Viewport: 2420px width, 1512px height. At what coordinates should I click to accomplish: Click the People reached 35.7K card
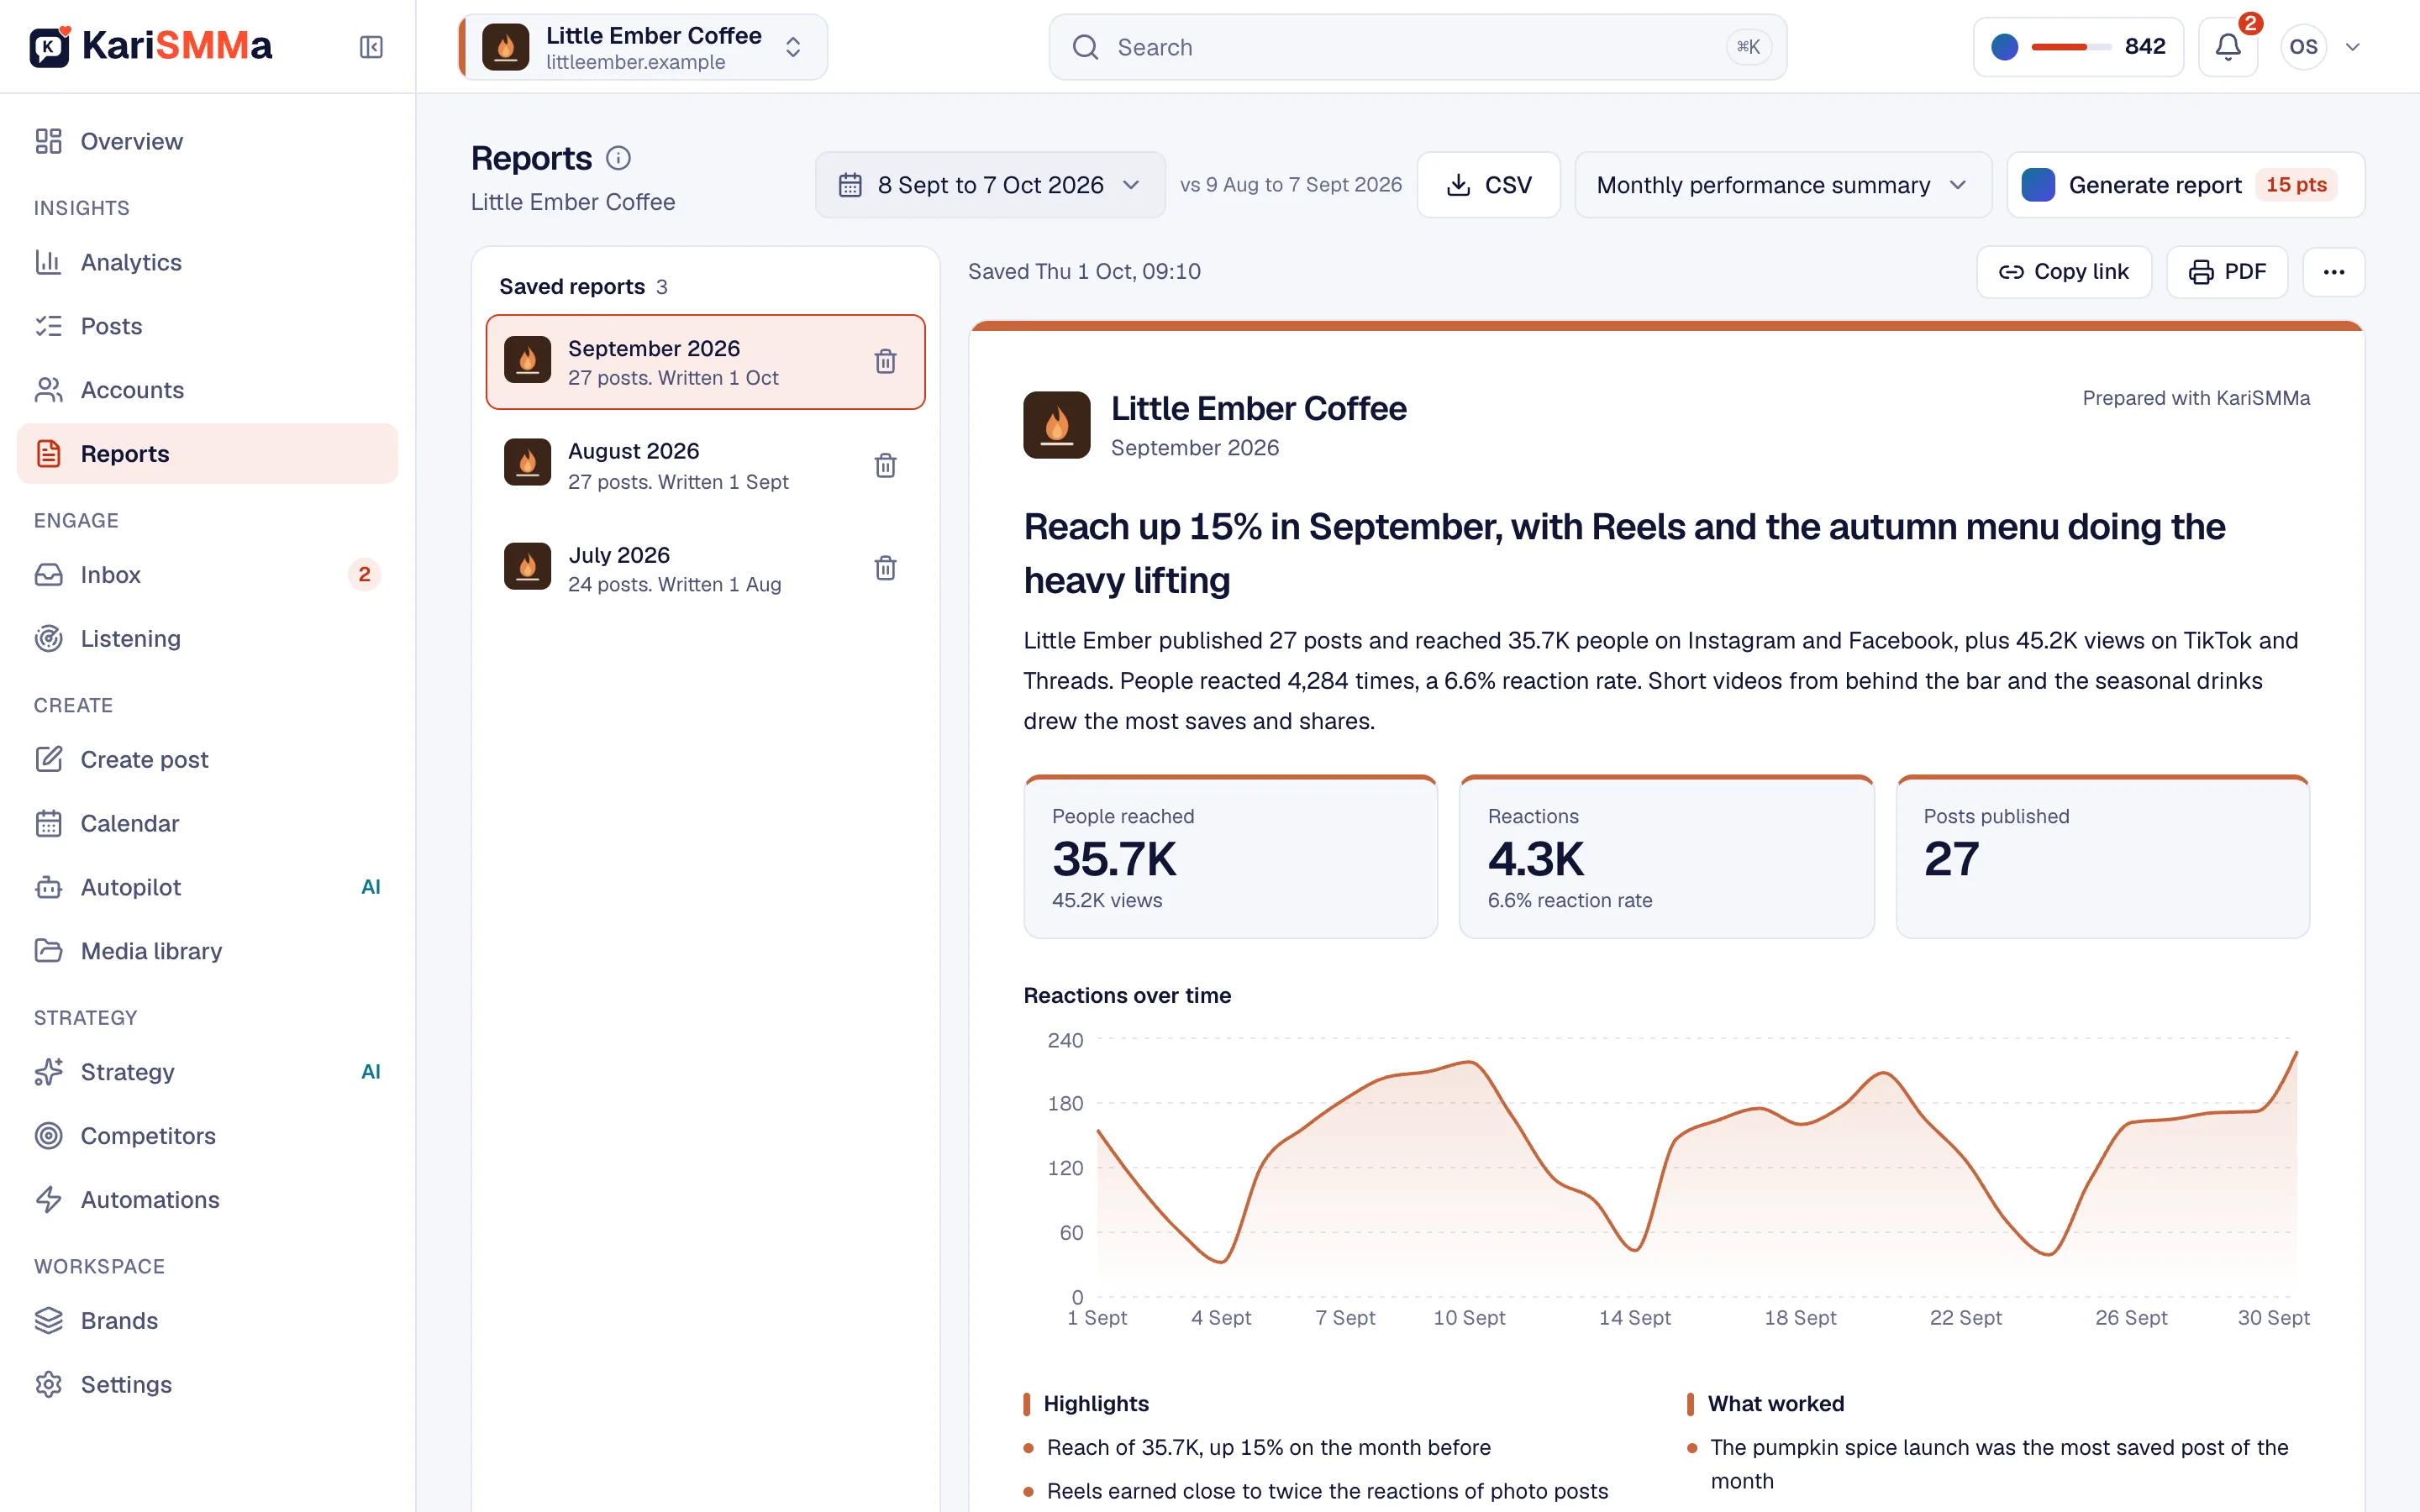1230,857
